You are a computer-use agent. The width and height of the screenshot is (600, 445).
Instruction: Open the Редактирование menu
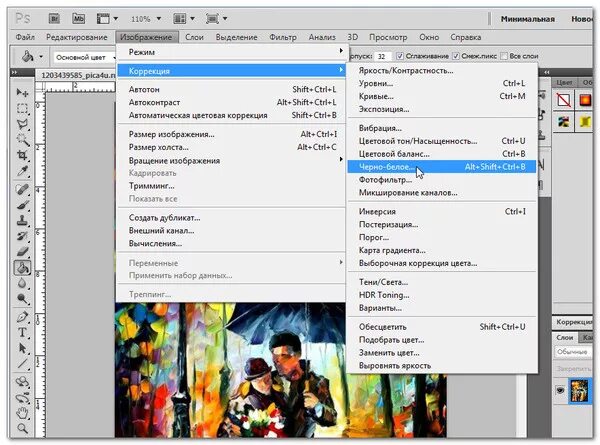coord(77,37)
